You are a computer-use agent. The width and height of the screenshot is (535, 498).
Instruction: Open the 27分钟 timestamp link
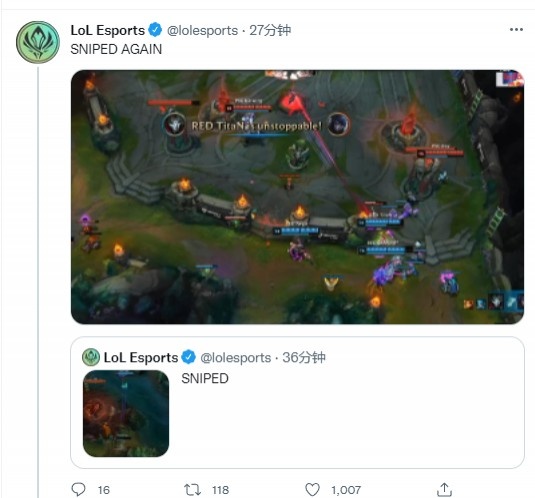click(270, 30)
